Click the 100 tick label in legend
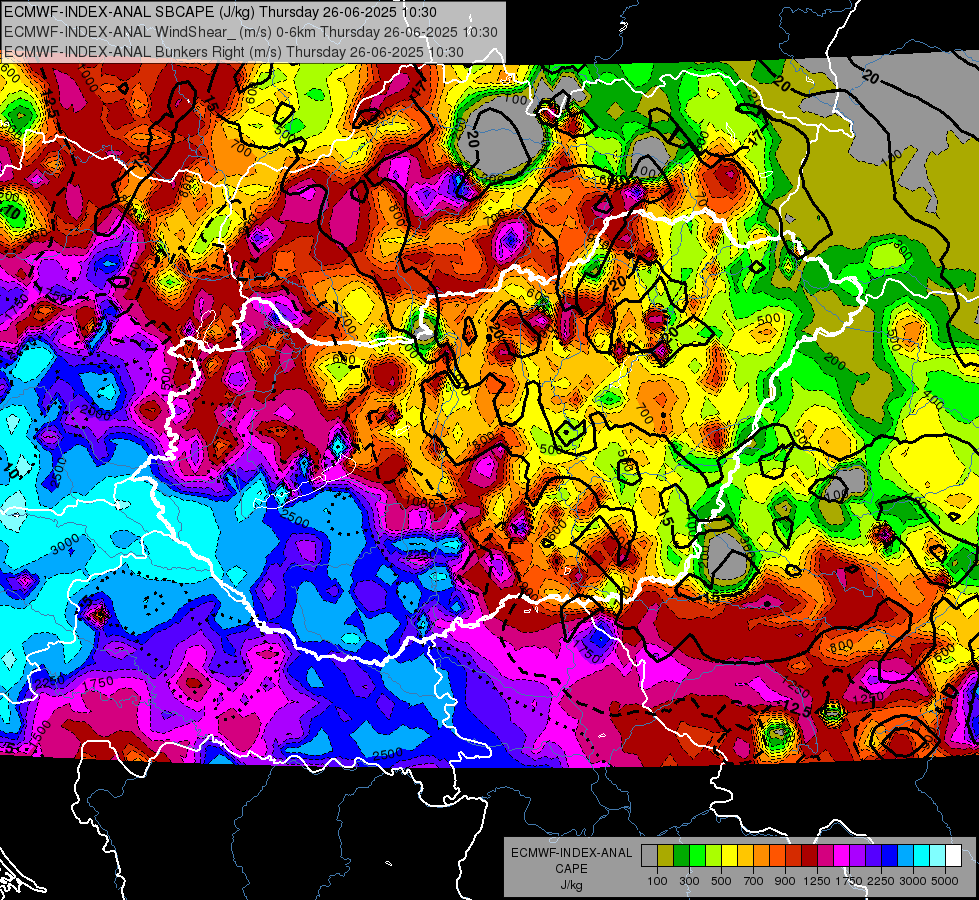979x900 pixels. click(x=657, y=881)
